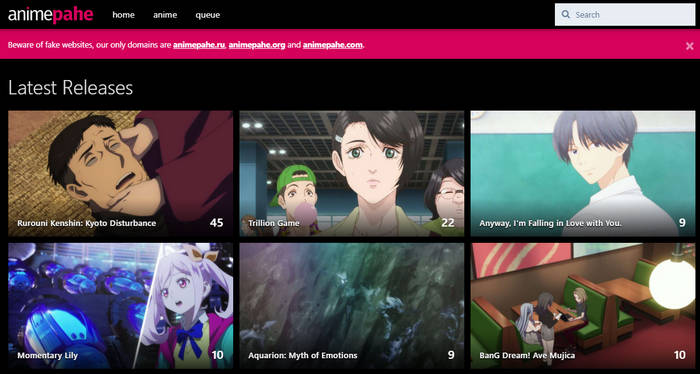Image resolution: width=700 pixels, height=374 pixels.
Task: Click the animepahe logo
Action: pos(50,15)
